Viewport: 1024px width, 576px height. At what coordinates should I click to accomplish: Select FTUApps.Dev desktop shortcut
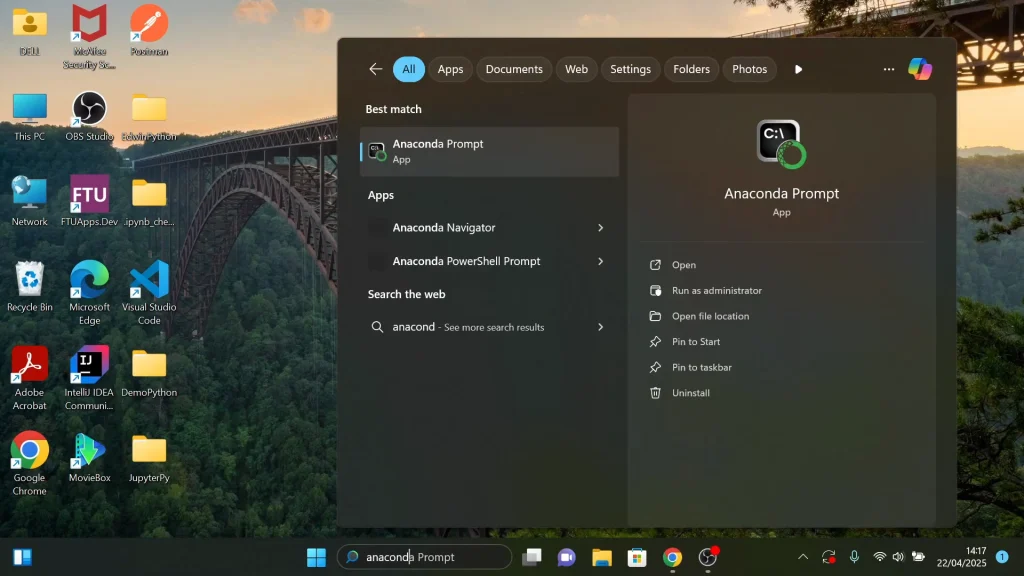click(89, 201)
